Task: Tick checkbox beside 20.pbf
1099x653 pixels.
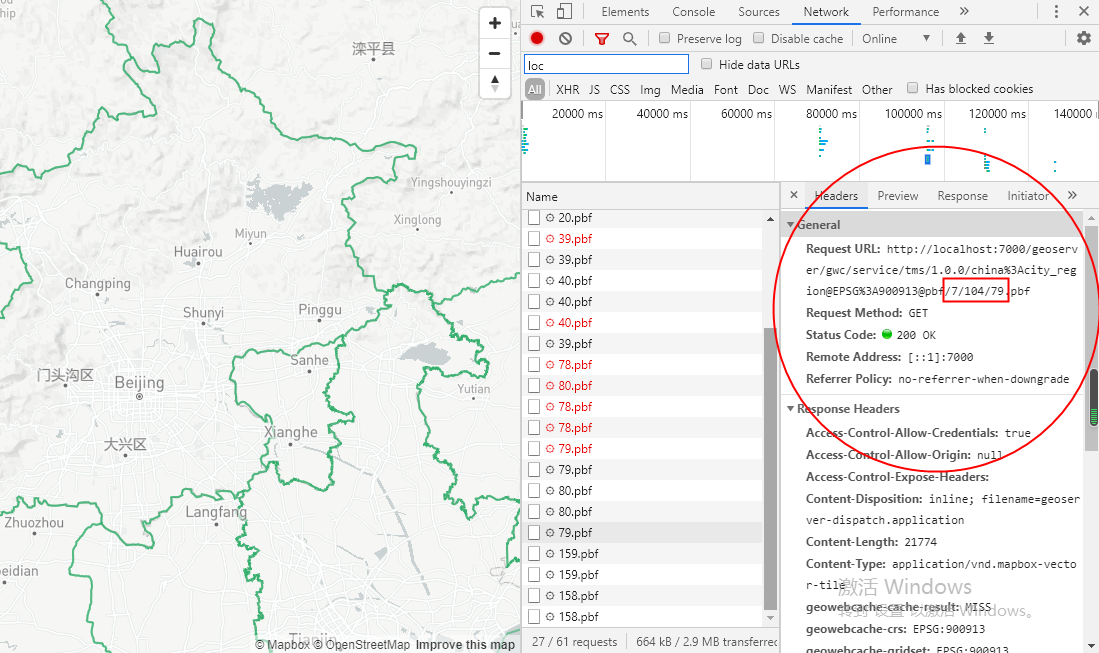Action: [x=534, y=218]
